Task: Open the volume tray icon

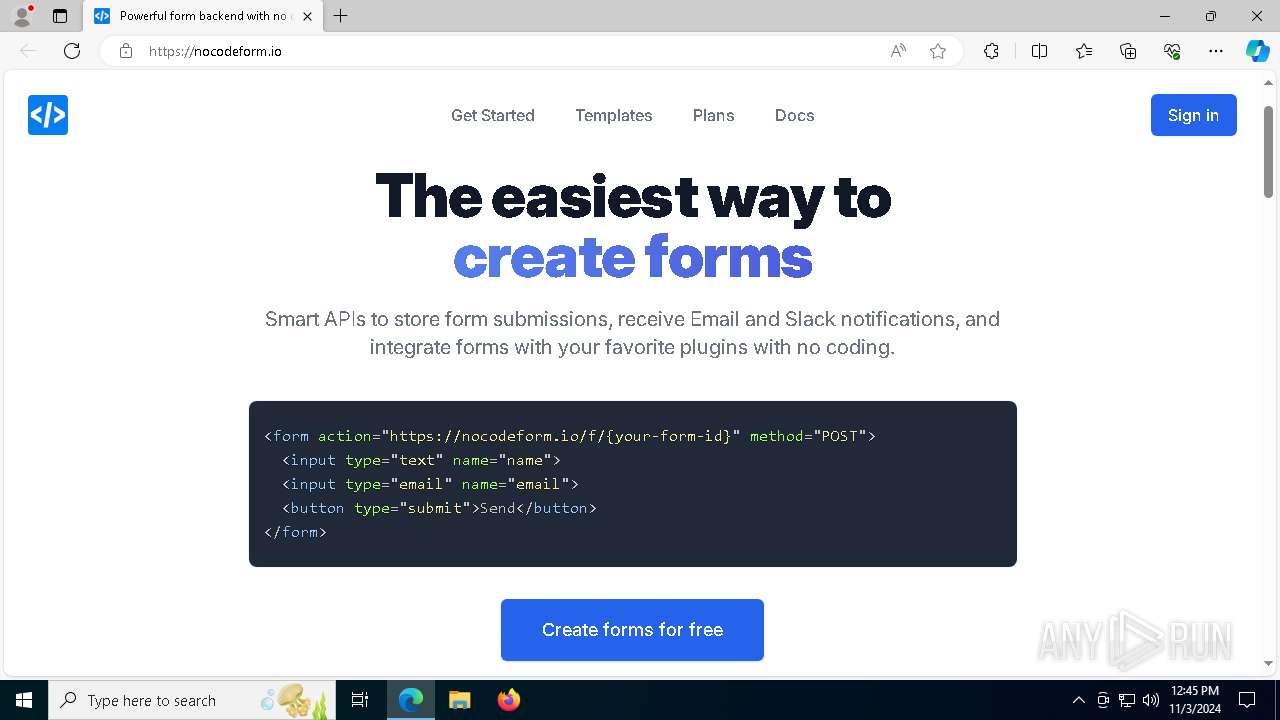Action: coord(1151,700)
